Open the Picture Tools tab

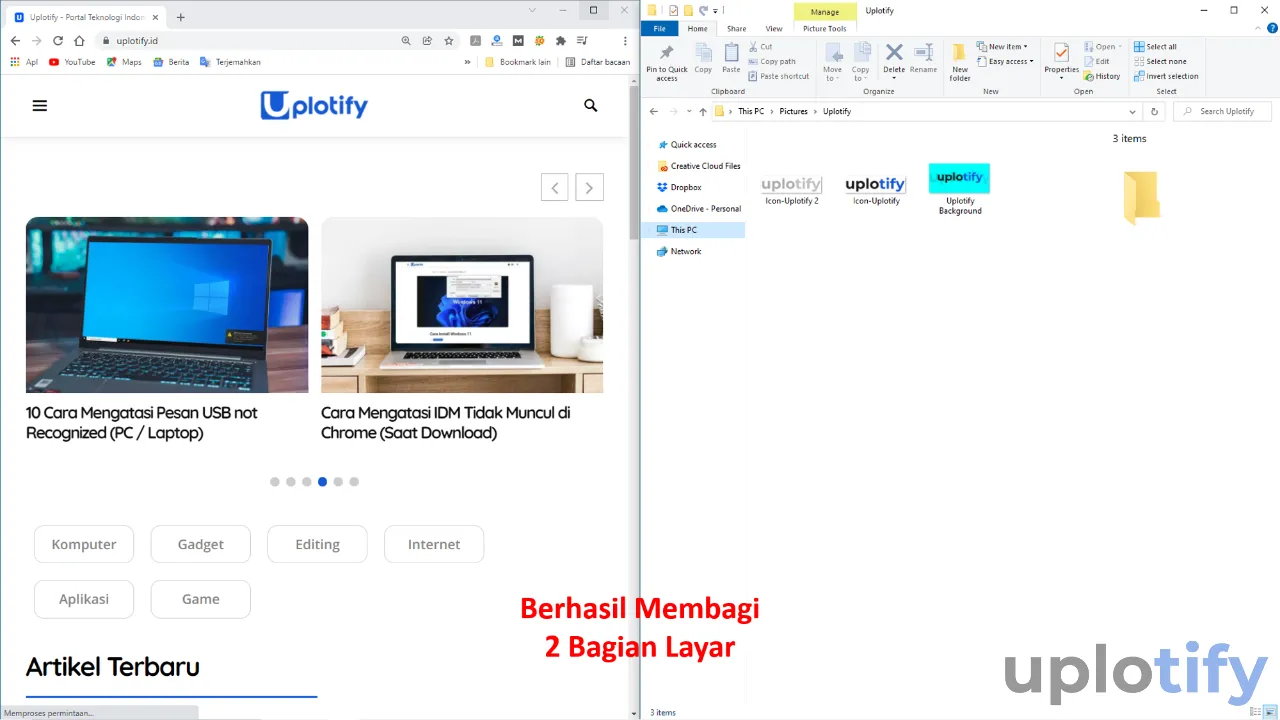pyautogui.click(x=824, y=29)
